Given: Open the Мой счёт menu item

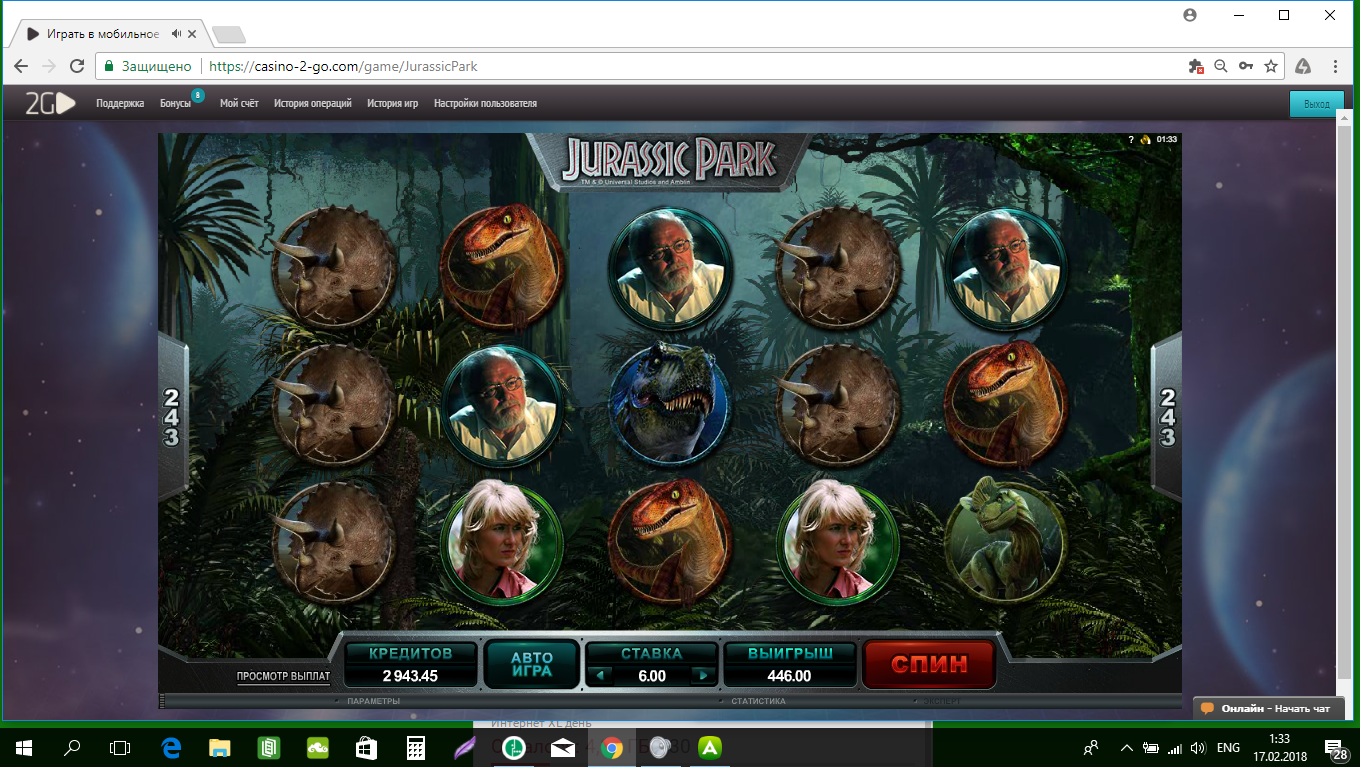Looking at the screenshot, I should tap(239, 103).
